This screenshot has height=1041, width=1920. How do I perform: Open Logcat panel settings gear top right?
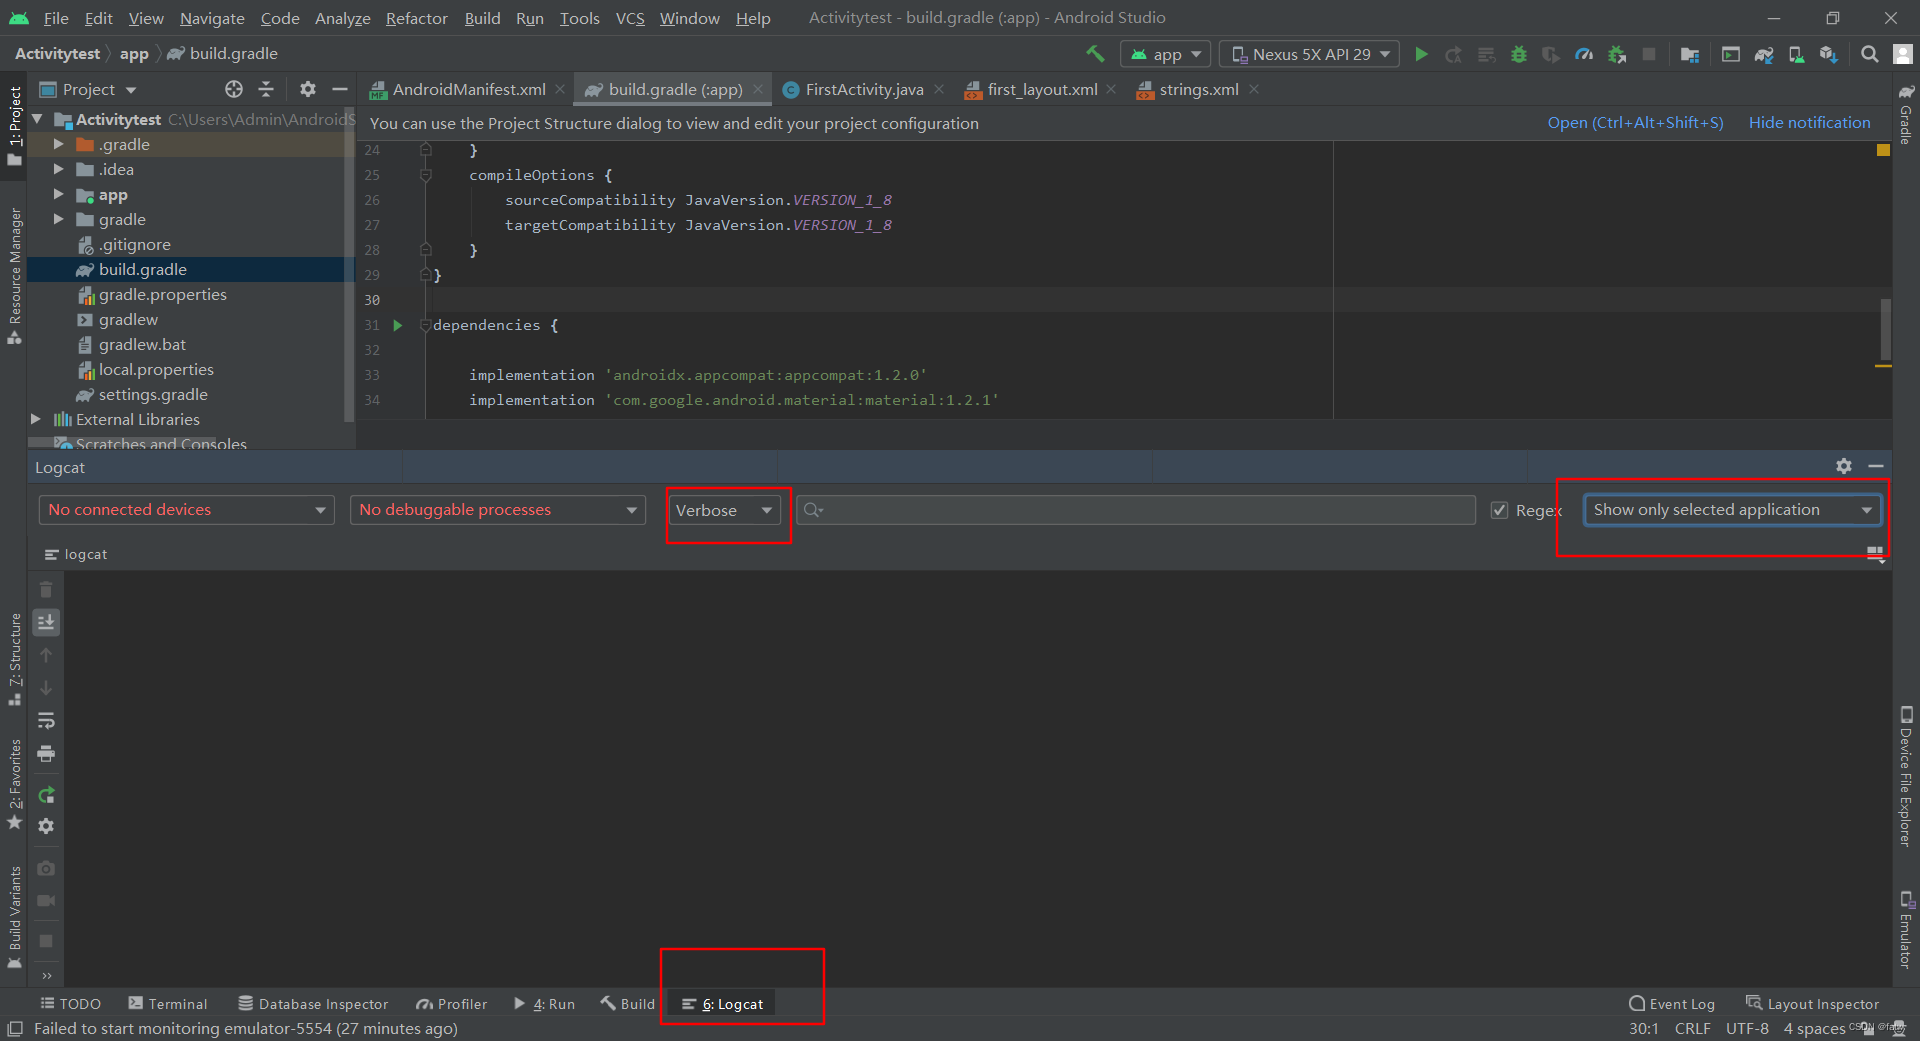pyautogui.click(x=1844, y=466)
